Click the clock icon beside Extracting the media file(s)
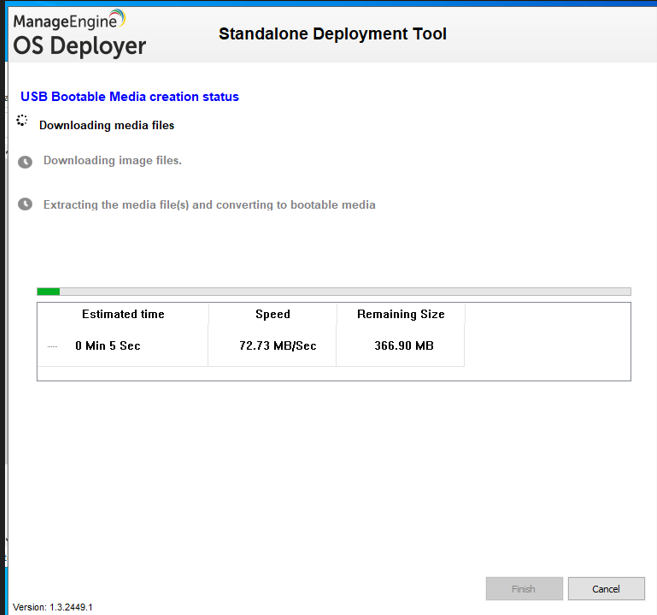657x615 pixels. 25,204
